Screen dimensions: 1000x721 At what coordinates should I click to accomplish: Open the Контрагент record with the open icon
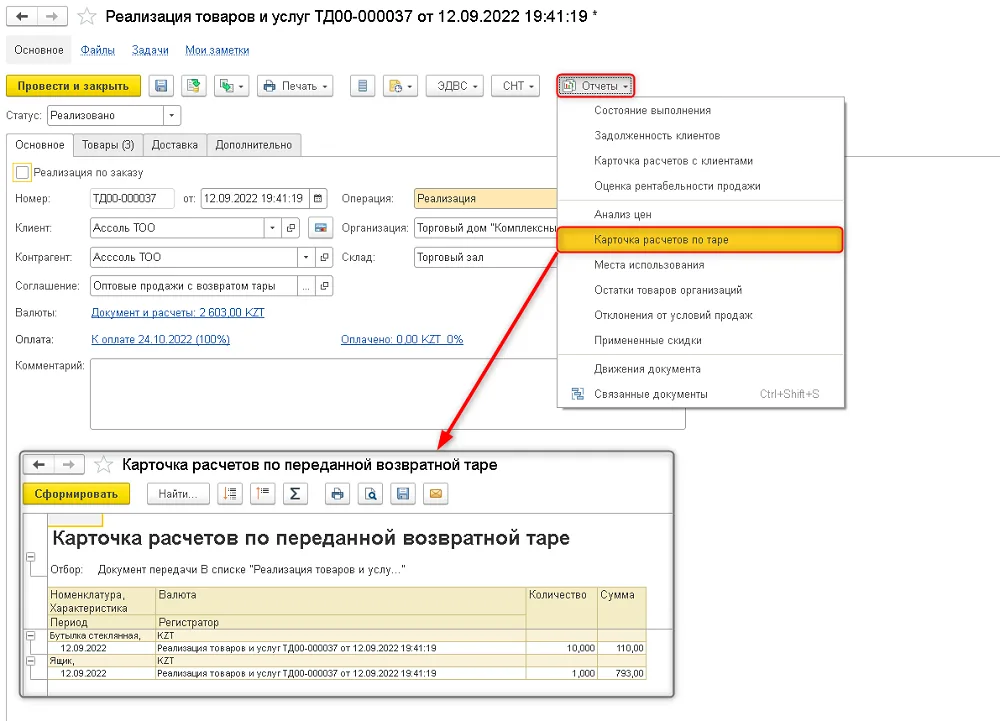[x=325, y=257]
